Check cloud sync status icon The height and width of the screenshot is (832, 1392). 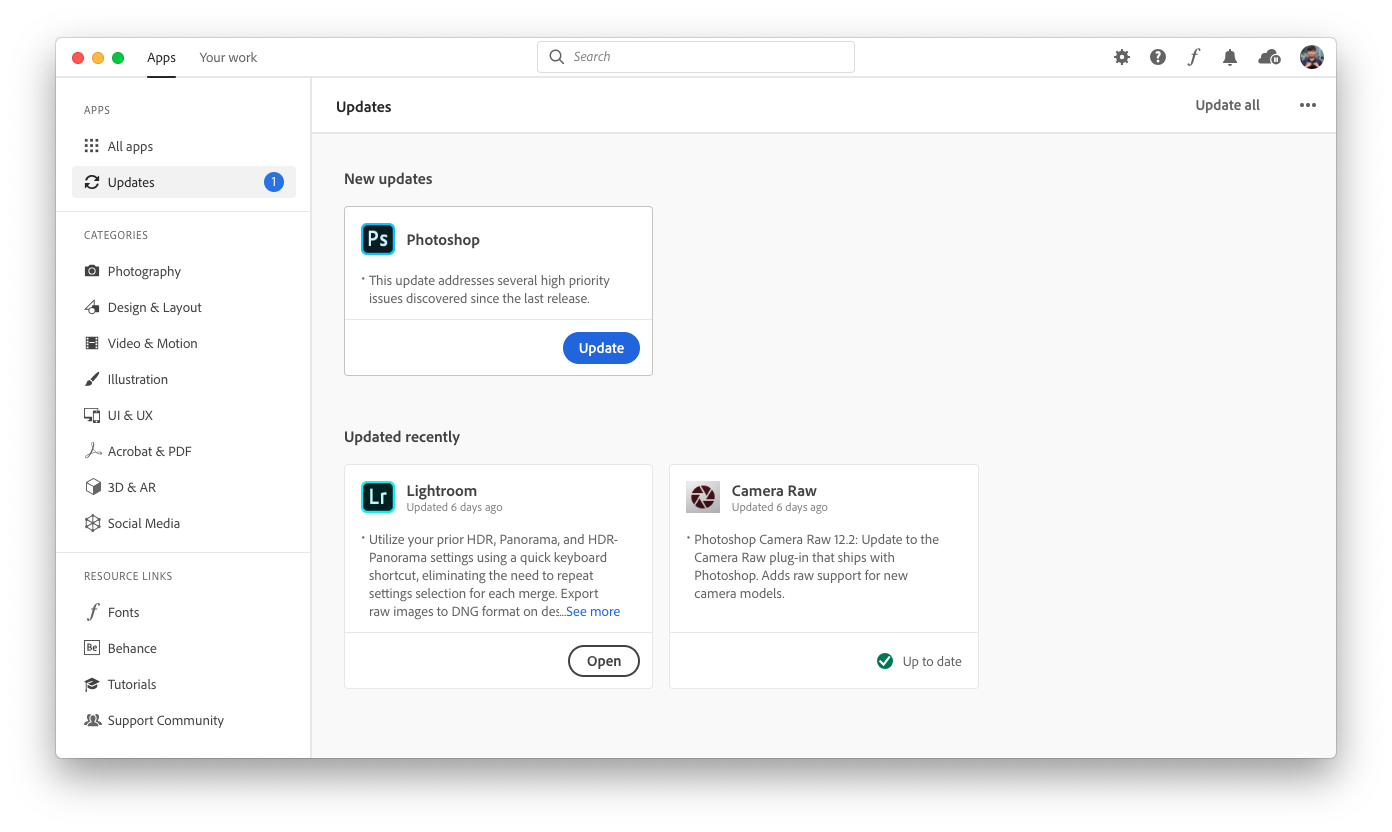pos(1269,57)
